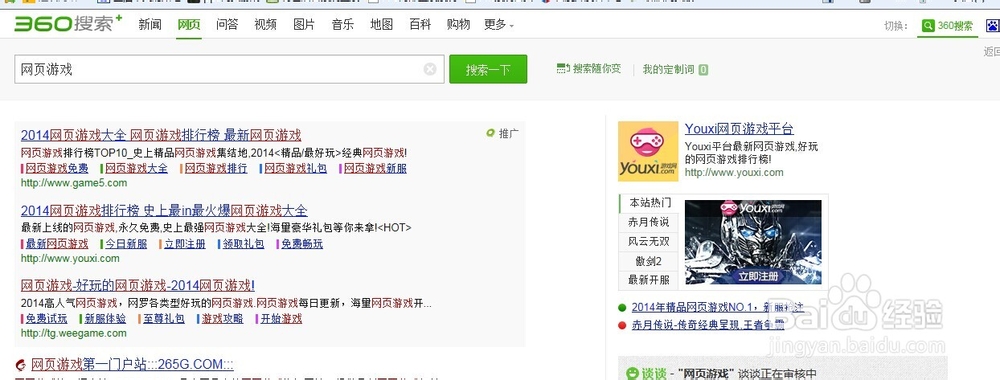Click sublink 免费试玩
Image resolution: width=1000 pixels, height=380 pixels.
click(47, 318)
